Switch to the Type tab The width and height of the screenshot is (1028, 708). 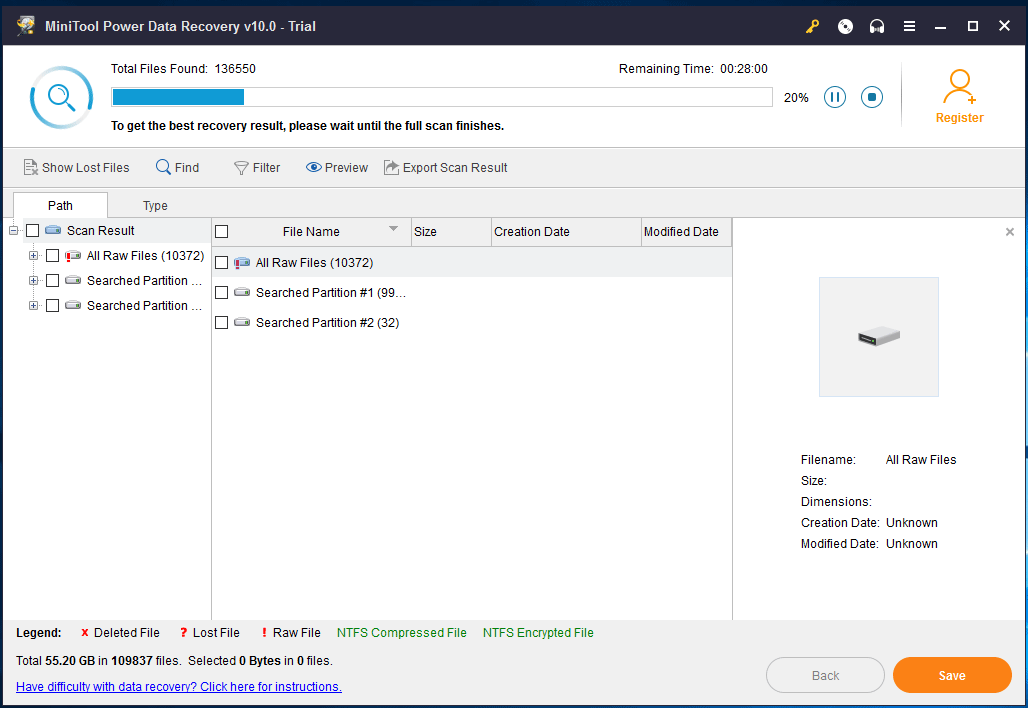155,205
